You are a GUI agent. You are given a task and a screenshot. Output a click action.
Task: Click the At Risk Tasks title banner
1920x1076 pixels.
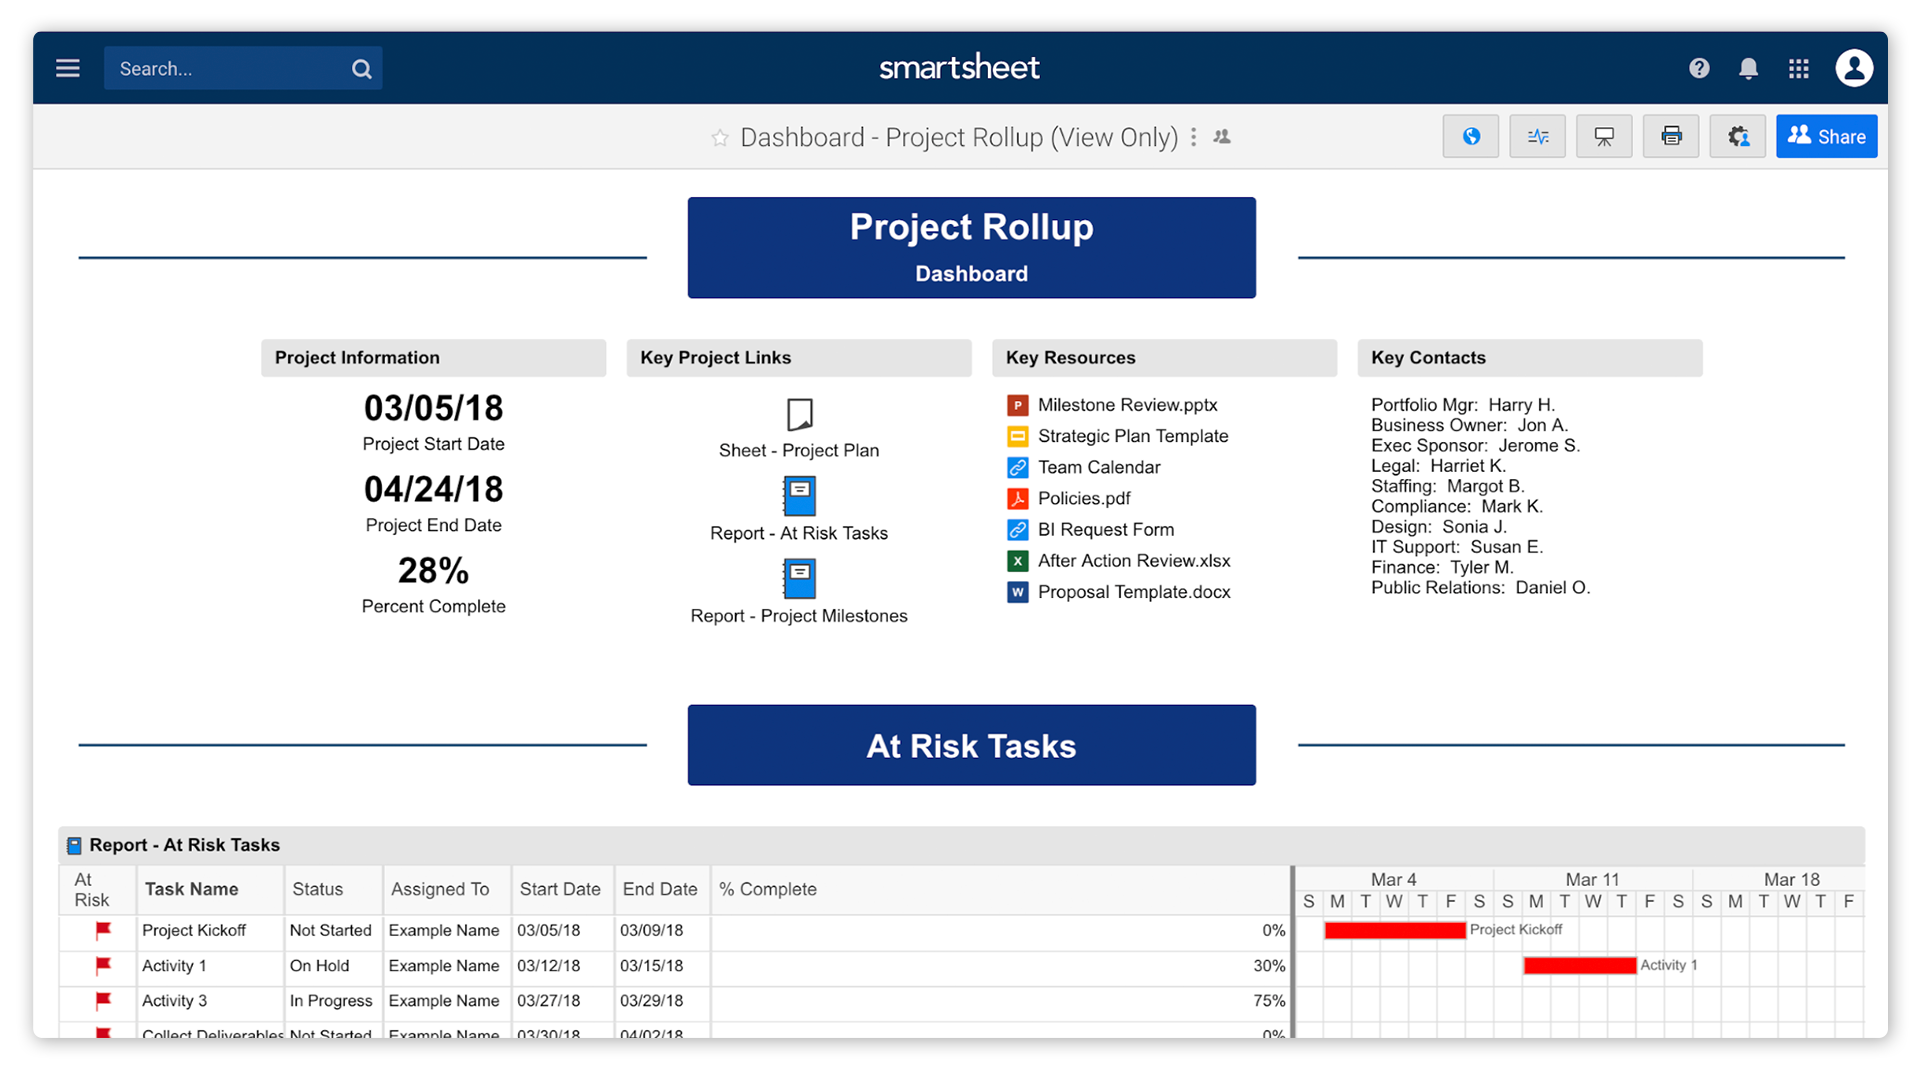(x=971, y=746)
